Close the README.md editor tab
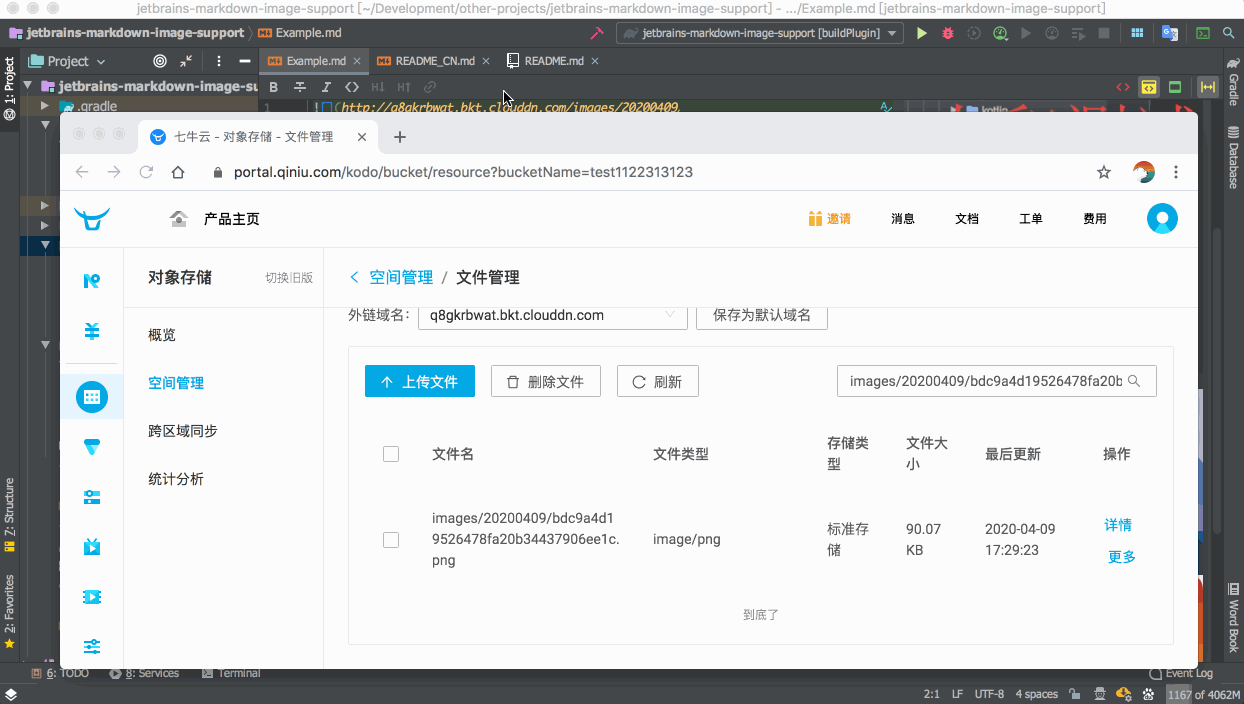 coord(594,61)
